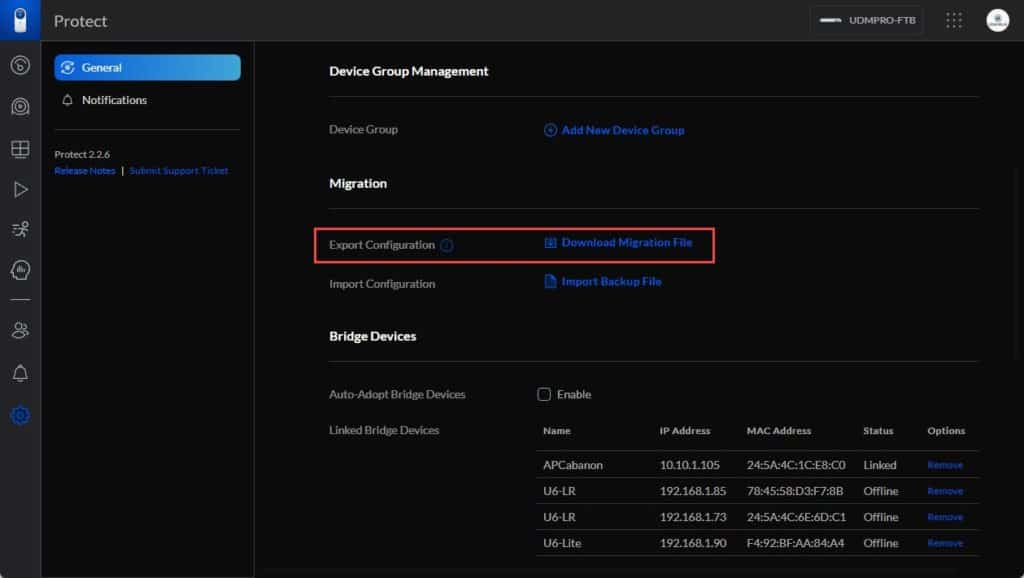This screenshot has width=1024, height=578.
Task: Switch to the Notifications settings tab
Action: [147, 100]
